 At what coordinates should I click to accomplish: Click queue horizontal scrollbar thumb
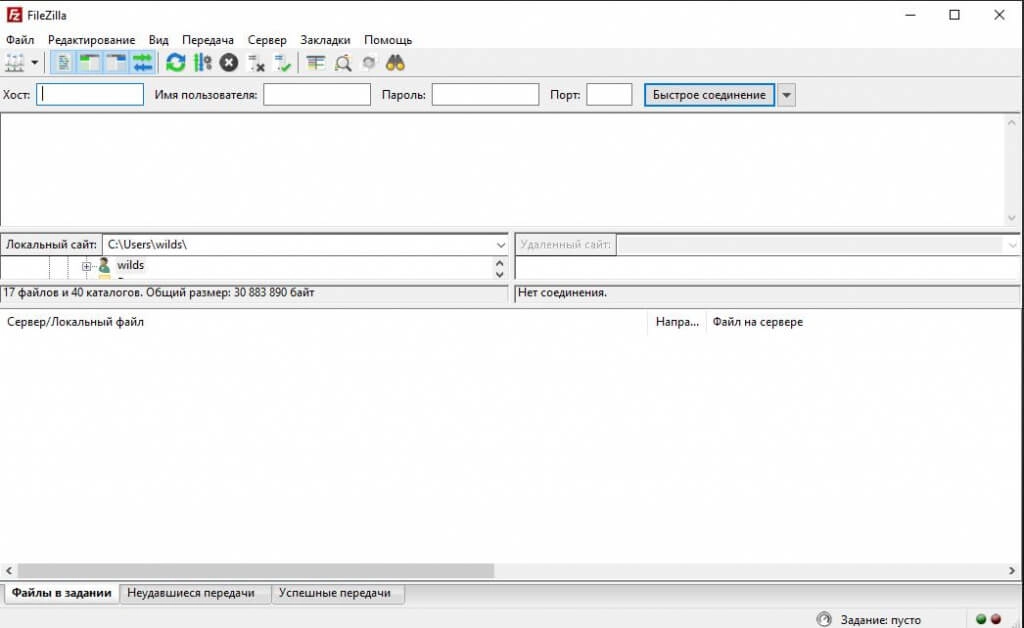coord(256,571)
